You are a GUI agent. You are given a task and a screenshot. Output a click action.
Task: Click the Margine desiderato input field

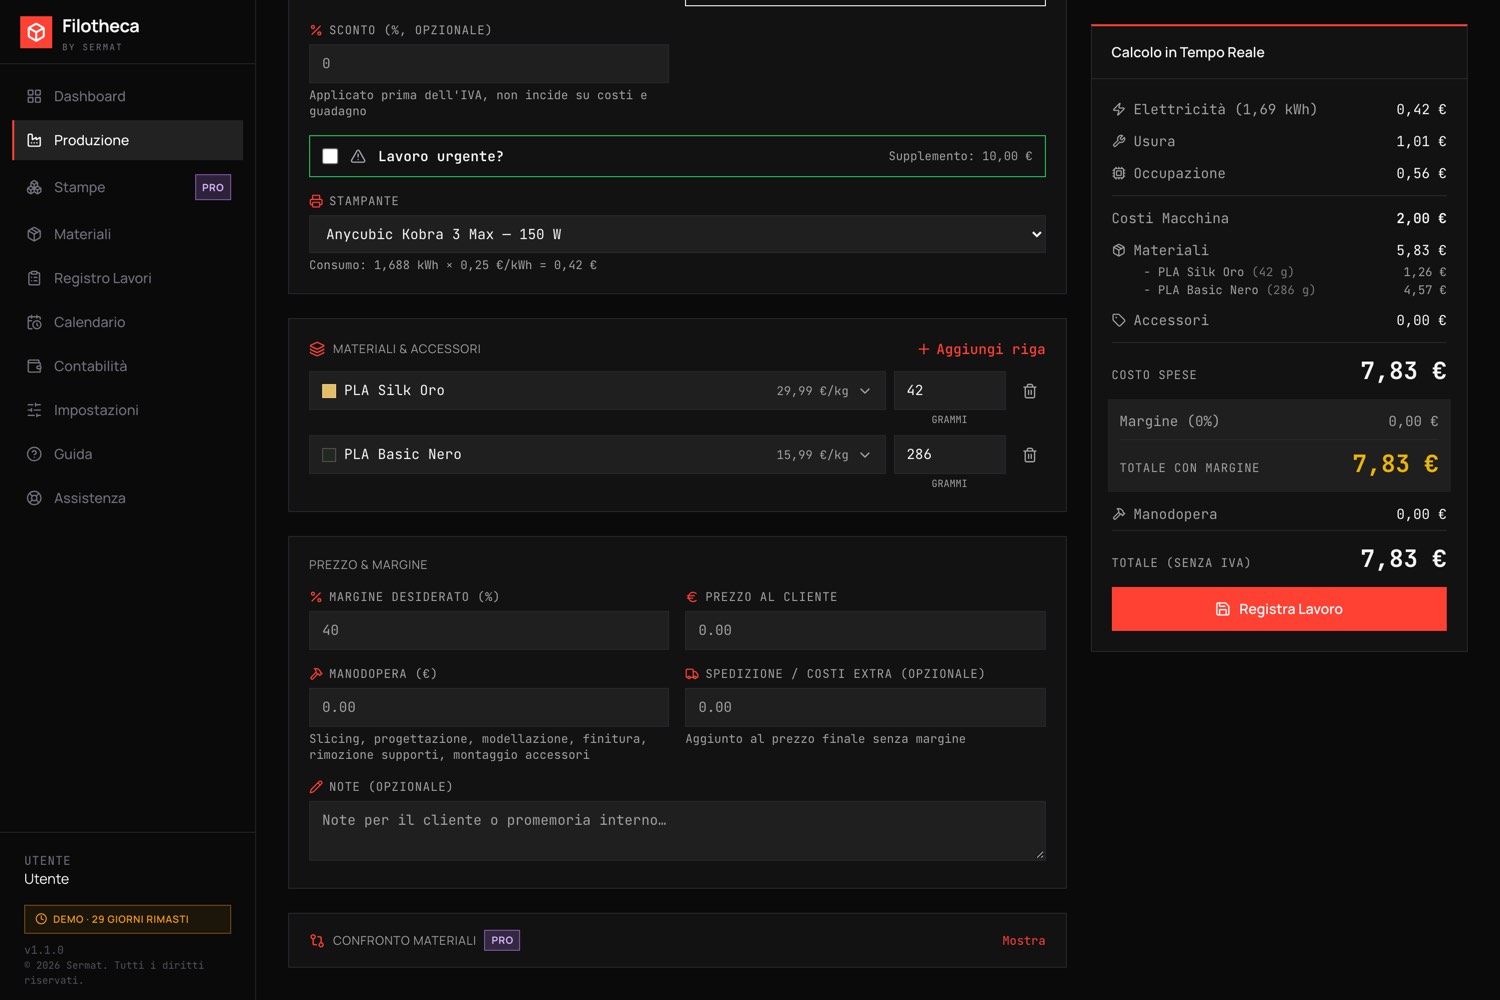coord(489,631)
